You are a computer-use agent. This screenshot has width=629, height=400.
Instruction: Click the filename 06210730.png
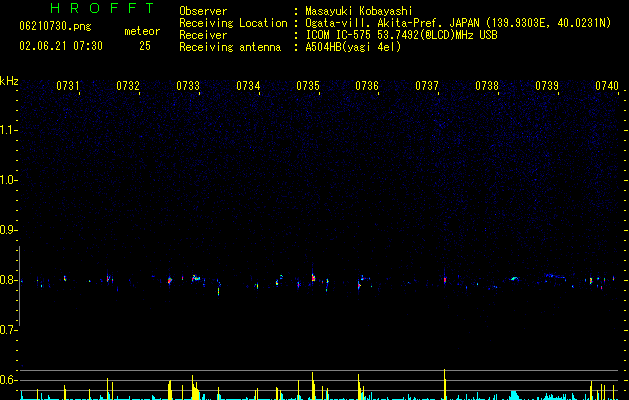pos(55,27)
